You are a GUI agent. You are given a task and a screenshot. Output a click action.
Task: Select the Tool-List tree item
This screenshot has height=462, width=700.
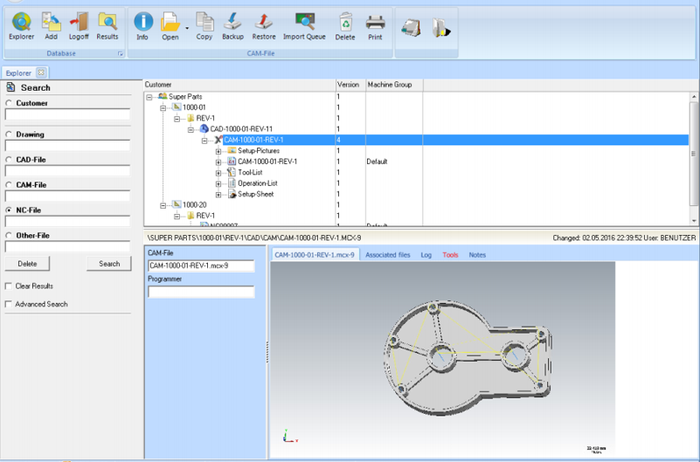coord(250,172)
